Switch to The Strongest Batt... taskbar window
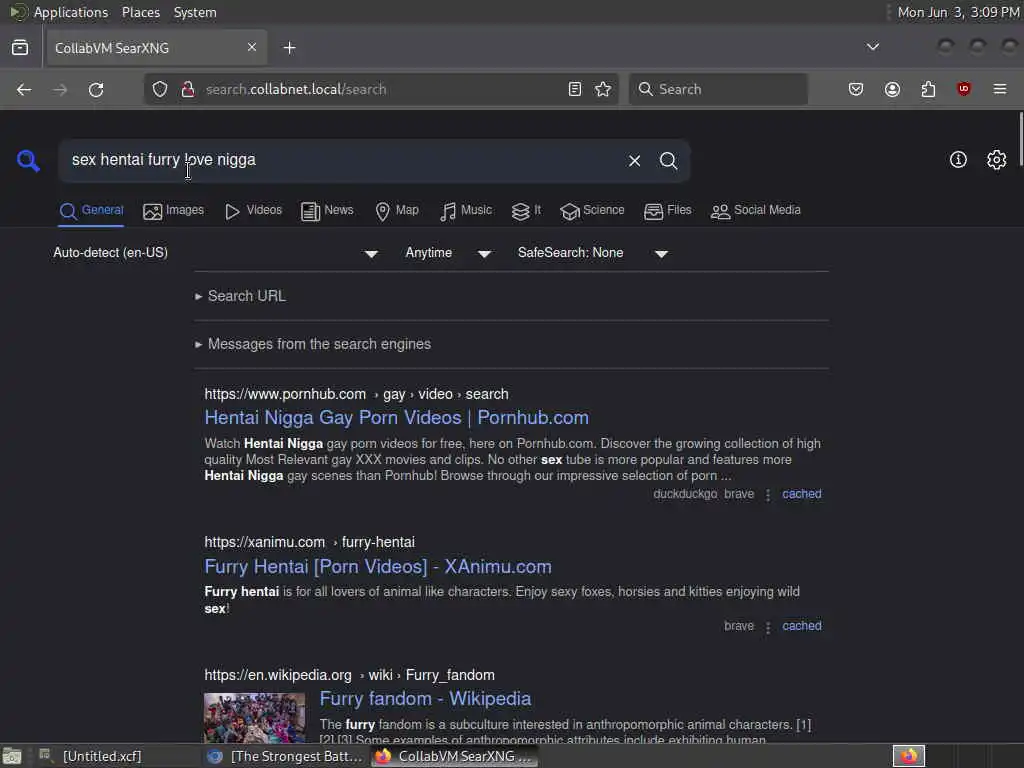 pyautogui.click(x=285, y=756)
